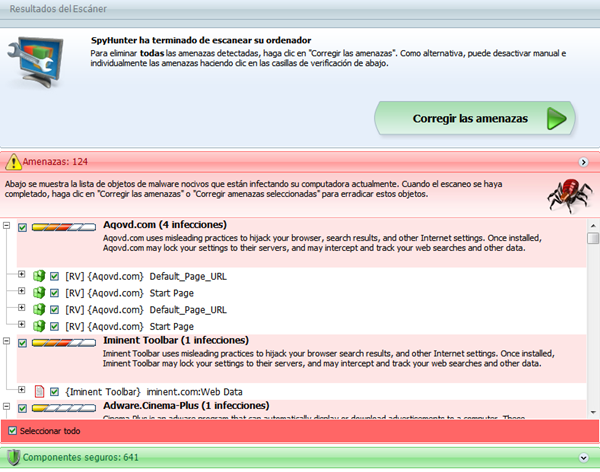Uncheck the iminent.com:Web Data checkbox
The image size is (600, 472).
54,392
